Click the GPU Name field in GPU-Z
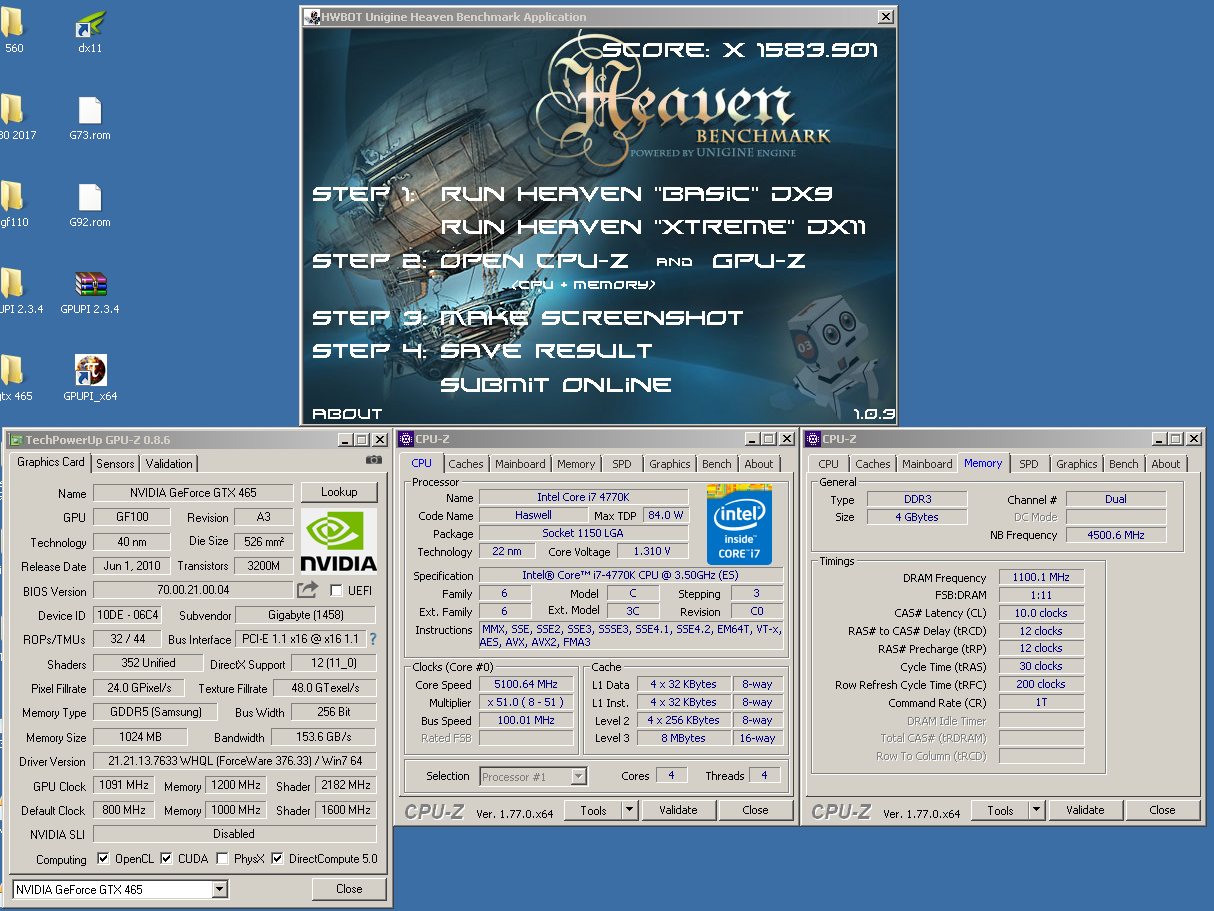Screen dimensions: 1214x911 [193, 493]
